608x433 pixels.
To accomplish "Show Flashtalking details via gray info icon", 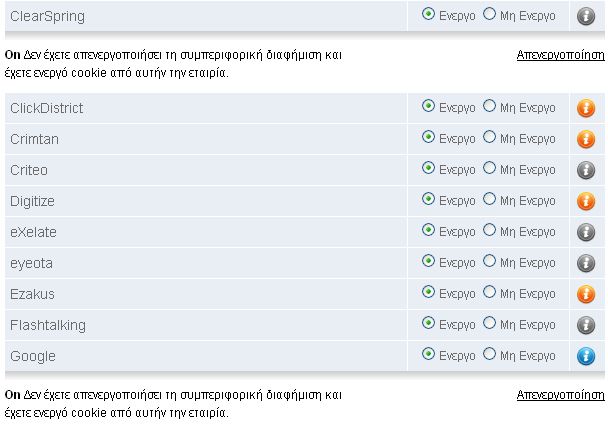I will (x=586, y=325).
